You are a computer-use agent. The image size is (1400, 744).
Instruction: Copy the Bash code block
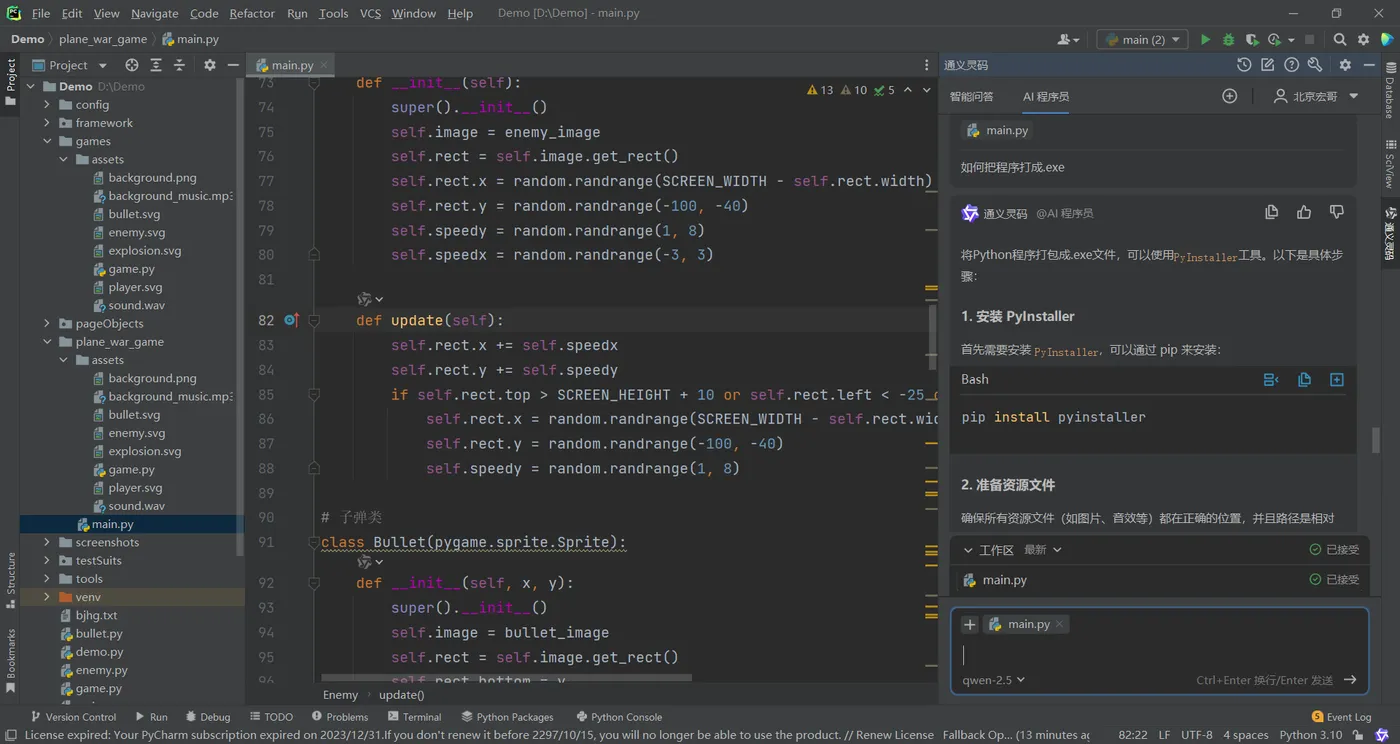1304,380
